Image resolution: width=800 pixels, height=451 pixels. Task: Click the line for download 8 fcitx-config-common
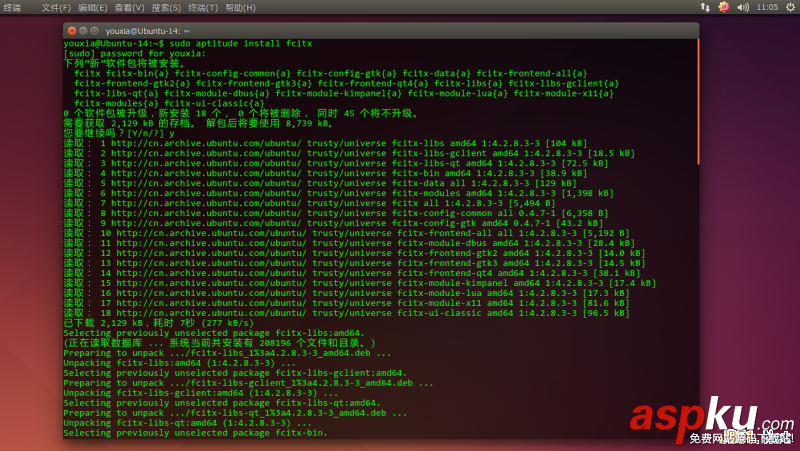click(x=336, y=213)
